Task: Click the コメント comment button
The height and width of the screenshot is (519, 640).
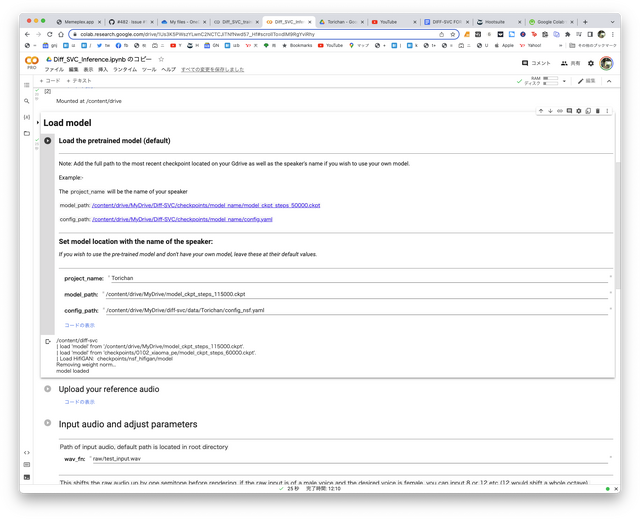Action: [536, 63]
